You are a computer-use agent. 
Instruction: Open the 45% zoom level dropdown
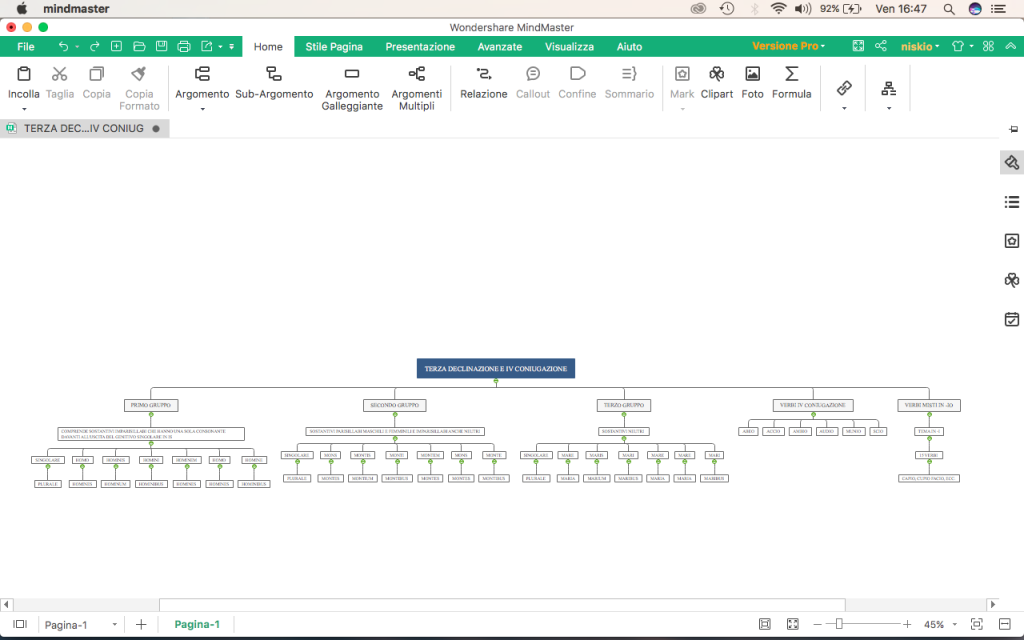pyautogui.click(x=941, y=623)
